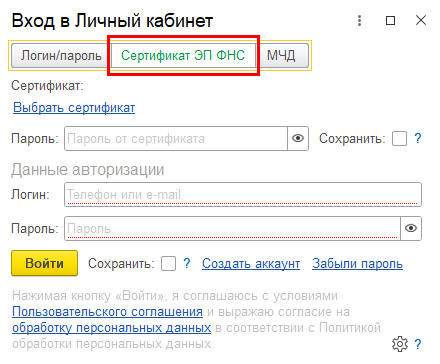
Task: Show certificate password via eye icon
Action: point(298,138)
